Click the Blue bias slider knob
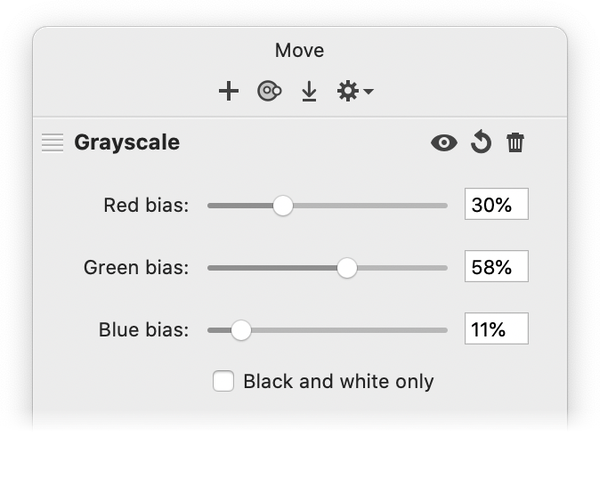The width and height of the screenshot is (600, 486). [241, 330]
